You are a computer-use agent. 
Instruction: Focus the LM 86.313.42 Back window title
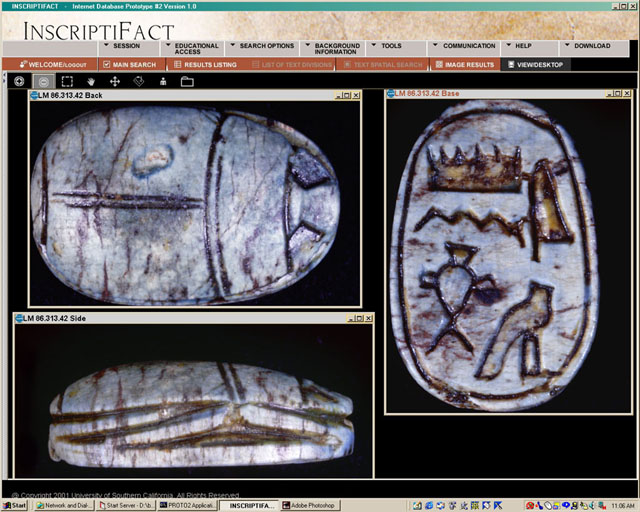coord(70,95)
